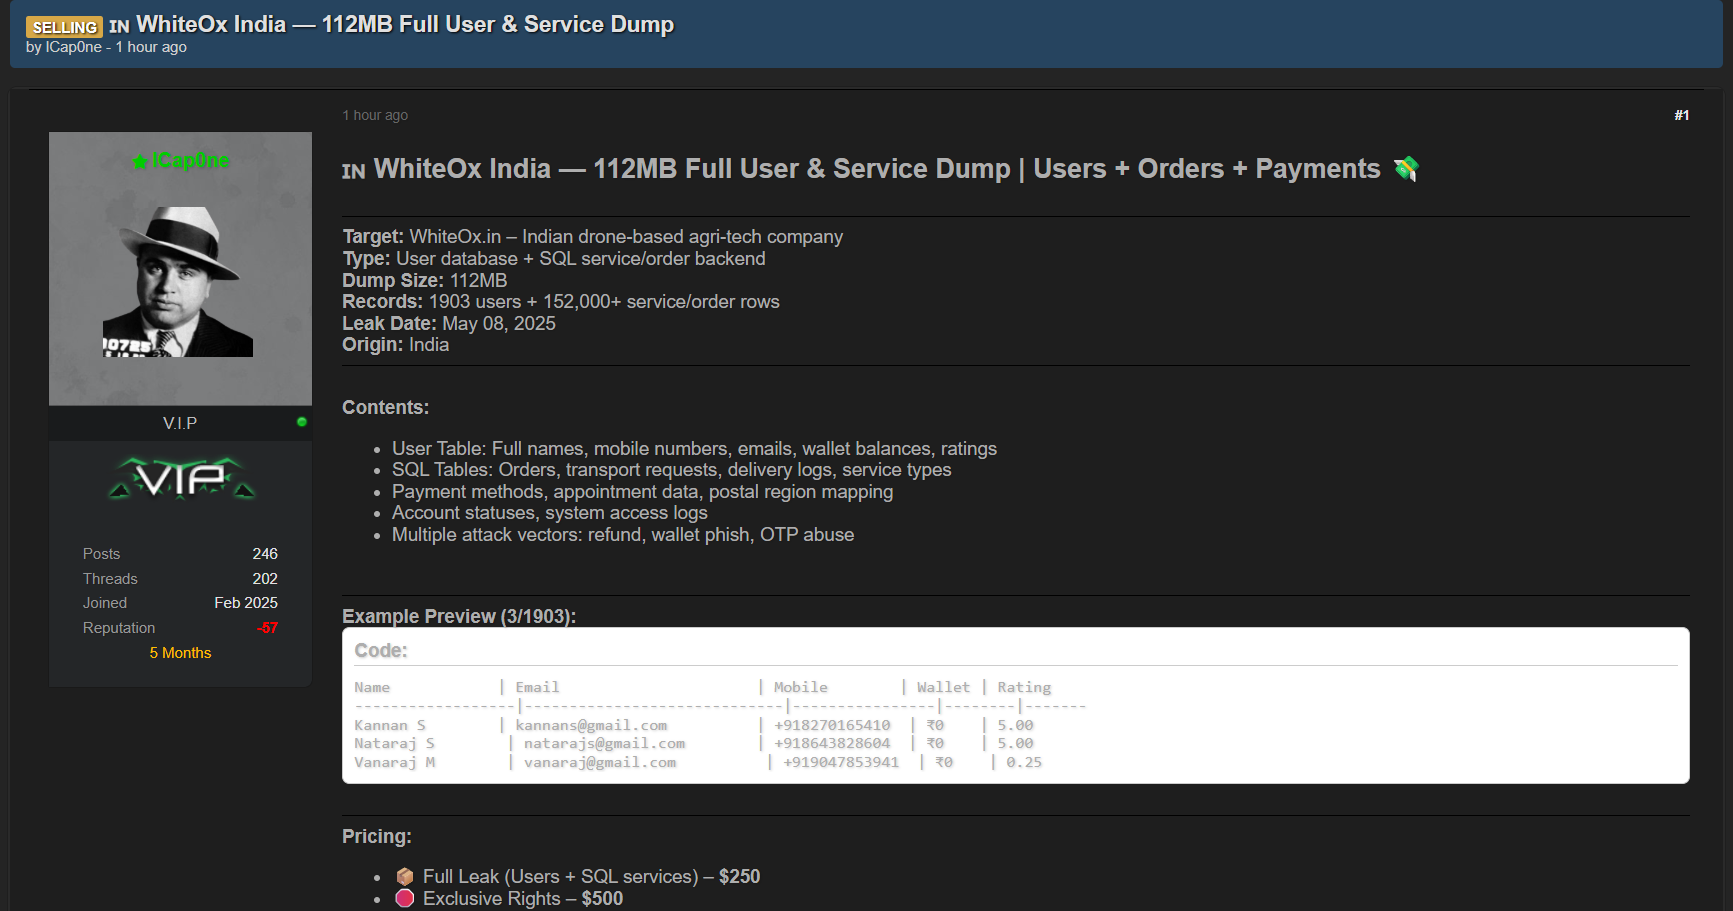
Task: Click the V.I.P user title label
Action: tap(180, 423)
